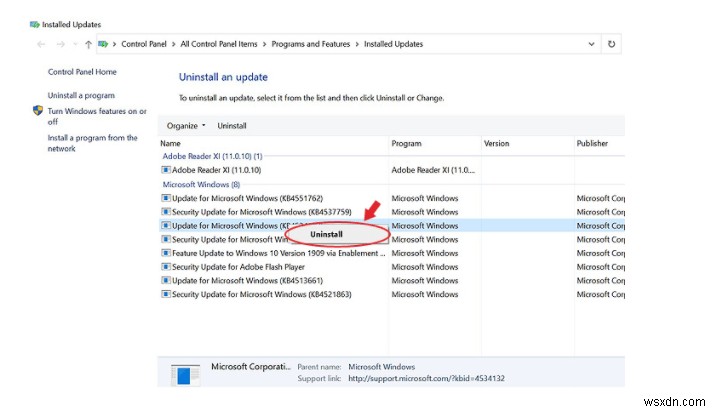This screenshot has height=412, width=717.
Task: Click the icon beside KB4513661 update
Action: pyautogui.click(x=166, y=280)
